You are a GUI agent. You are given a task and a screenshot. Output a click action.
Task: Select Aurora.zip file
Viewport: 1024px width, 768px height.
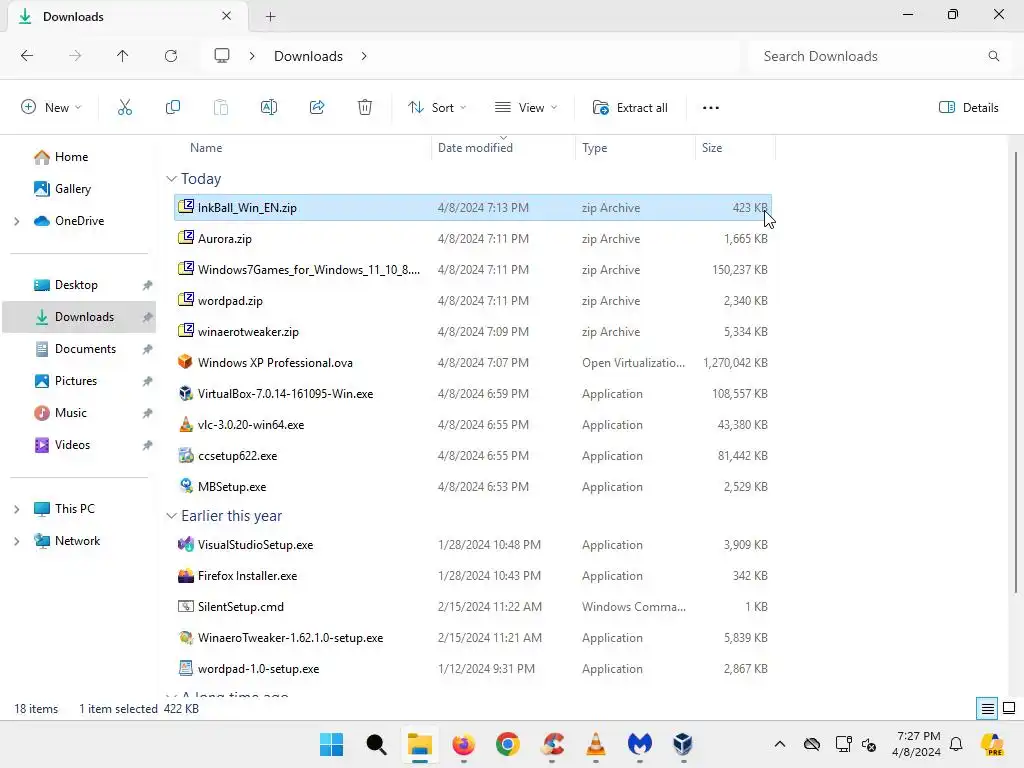click(x=473, y=239)
